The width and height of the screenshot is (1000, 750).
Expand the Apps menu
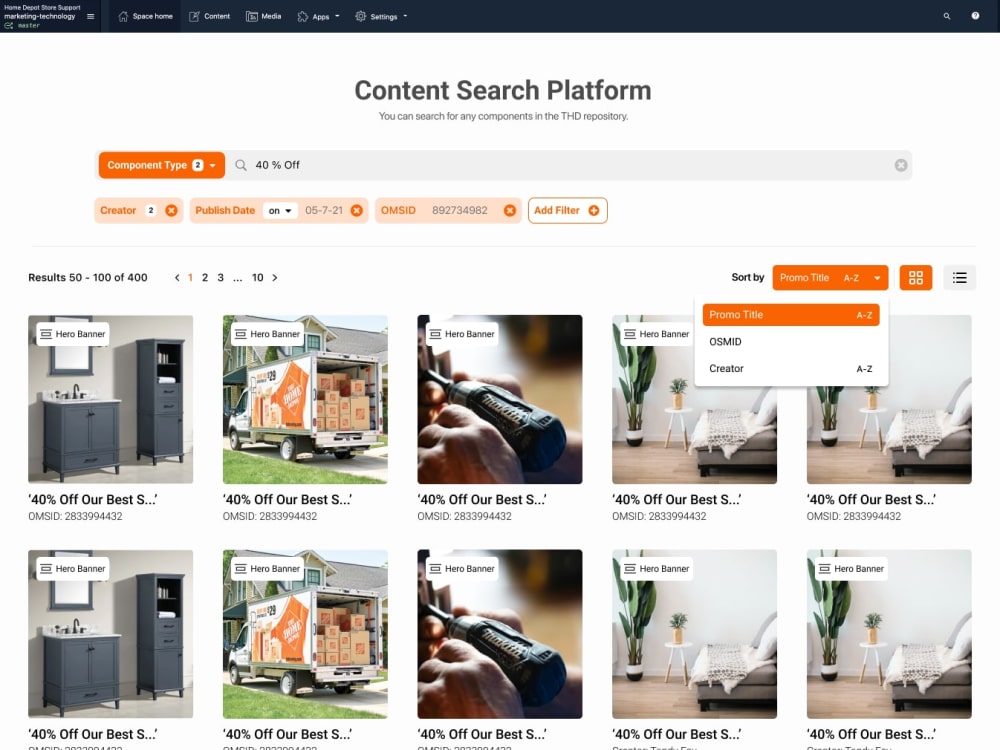tap(318, 17)
